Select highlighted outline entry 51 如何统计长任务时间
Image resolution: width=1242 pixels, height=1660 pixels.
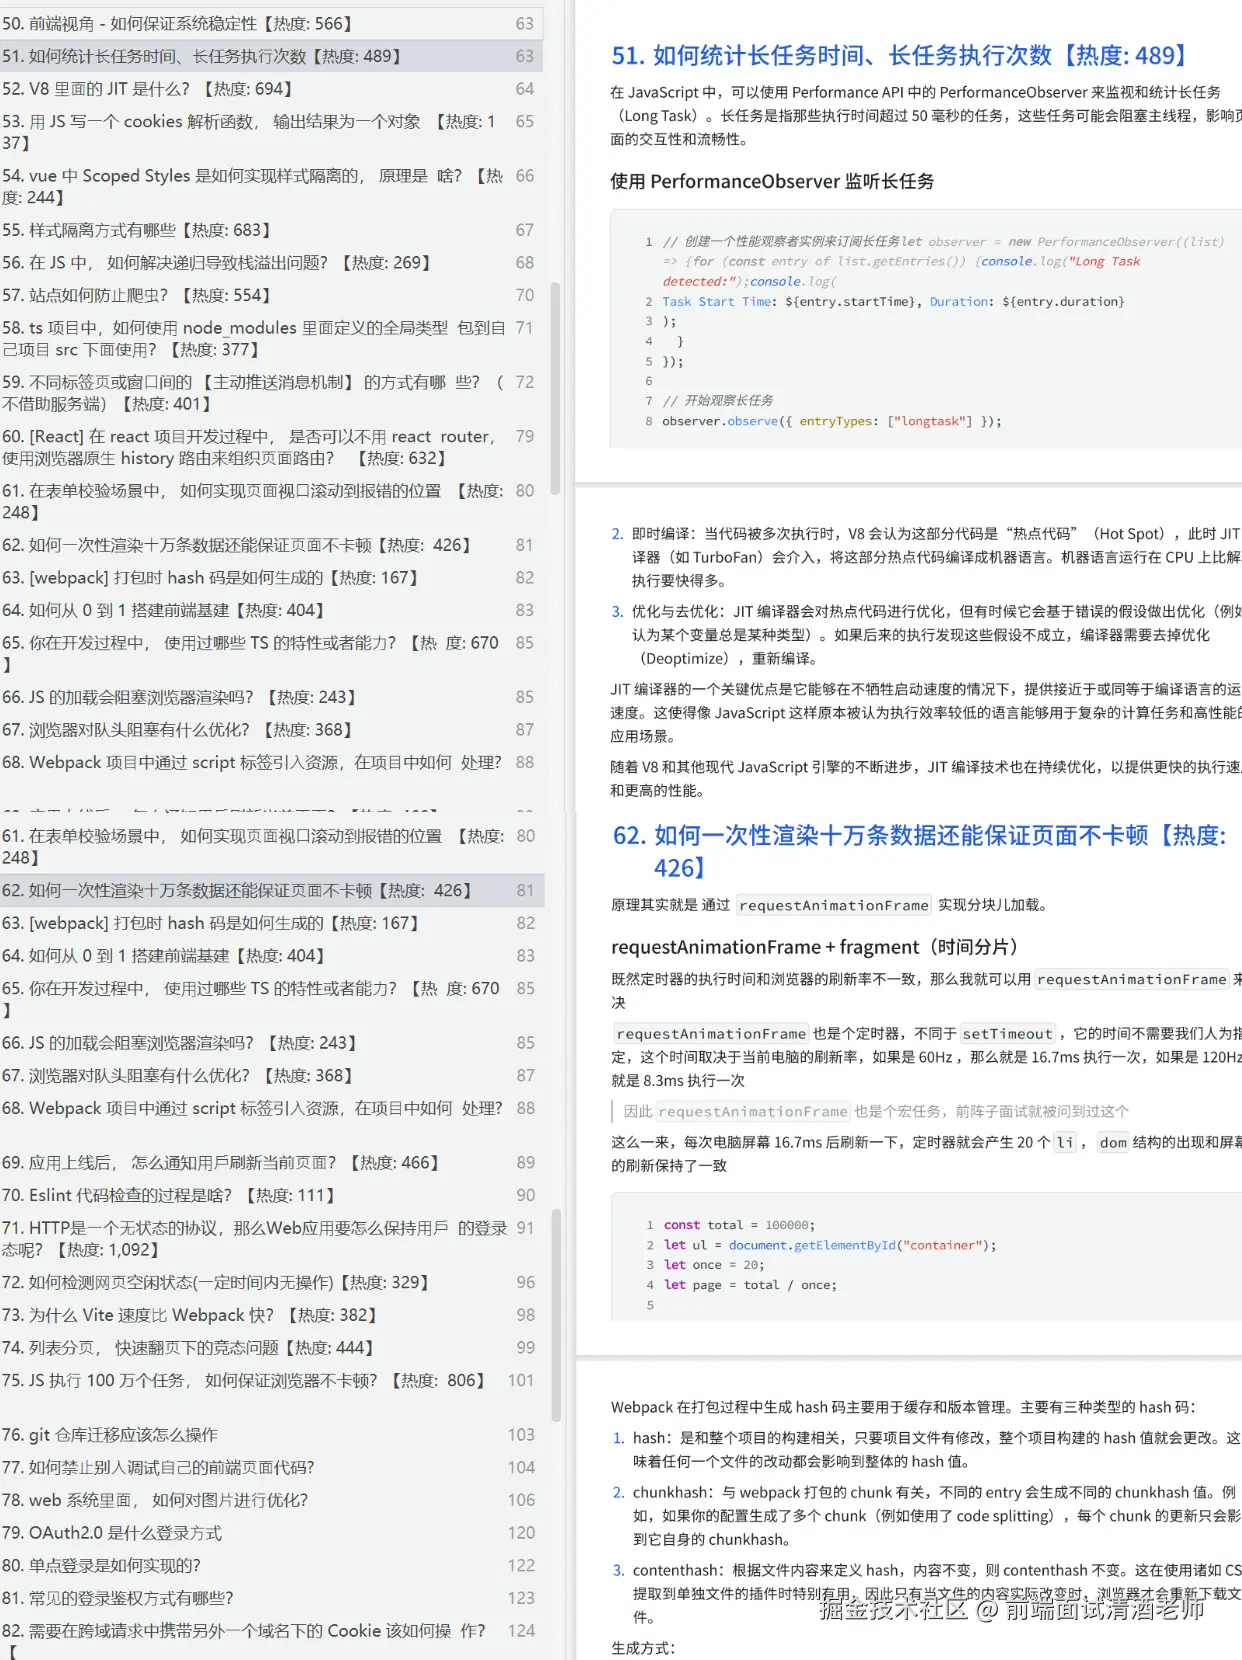[x=271, y=56]
